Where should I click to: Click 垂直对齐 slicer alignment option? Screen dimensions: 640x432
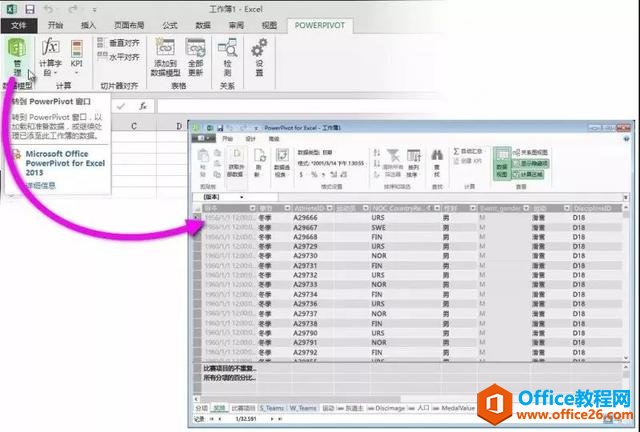coord(118,42)
